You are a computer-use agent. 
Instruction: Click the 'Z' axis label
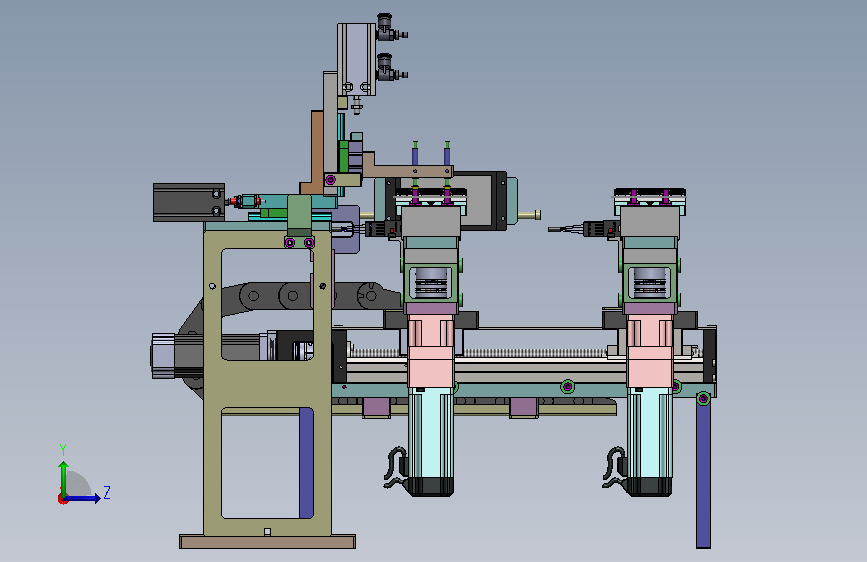(x=107, y=492)
